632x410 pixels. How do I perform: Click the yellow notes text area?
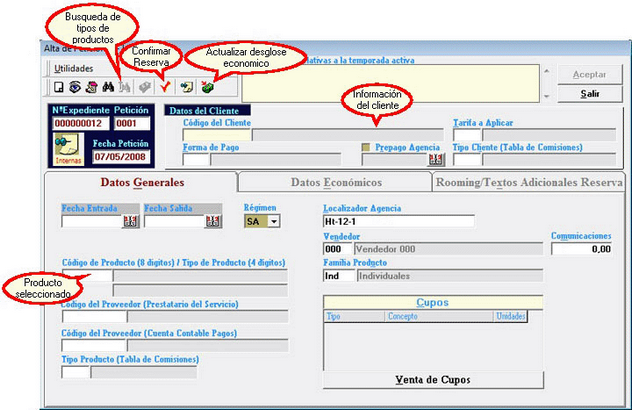(x=391, y=83)
